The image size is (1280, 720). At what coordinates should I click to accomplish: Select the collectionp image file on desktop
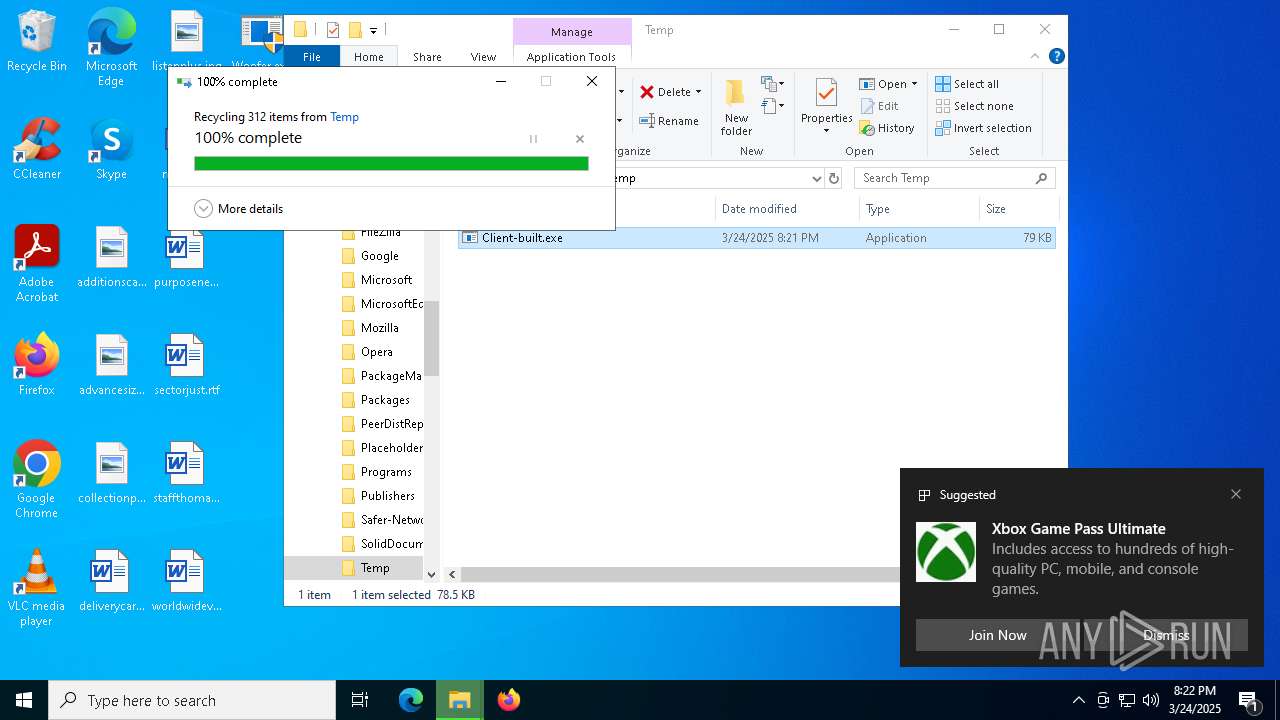[112, 473]
